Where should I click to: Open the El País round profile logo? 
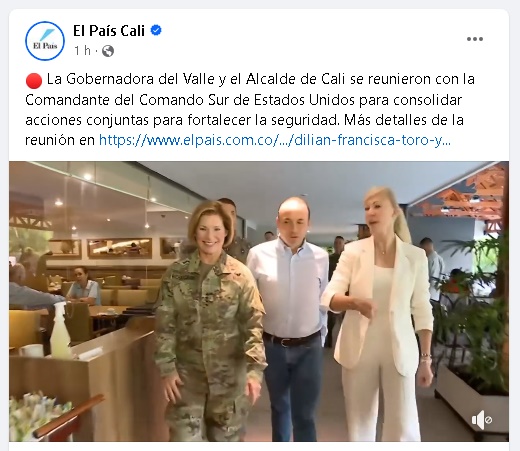point(45,41)
